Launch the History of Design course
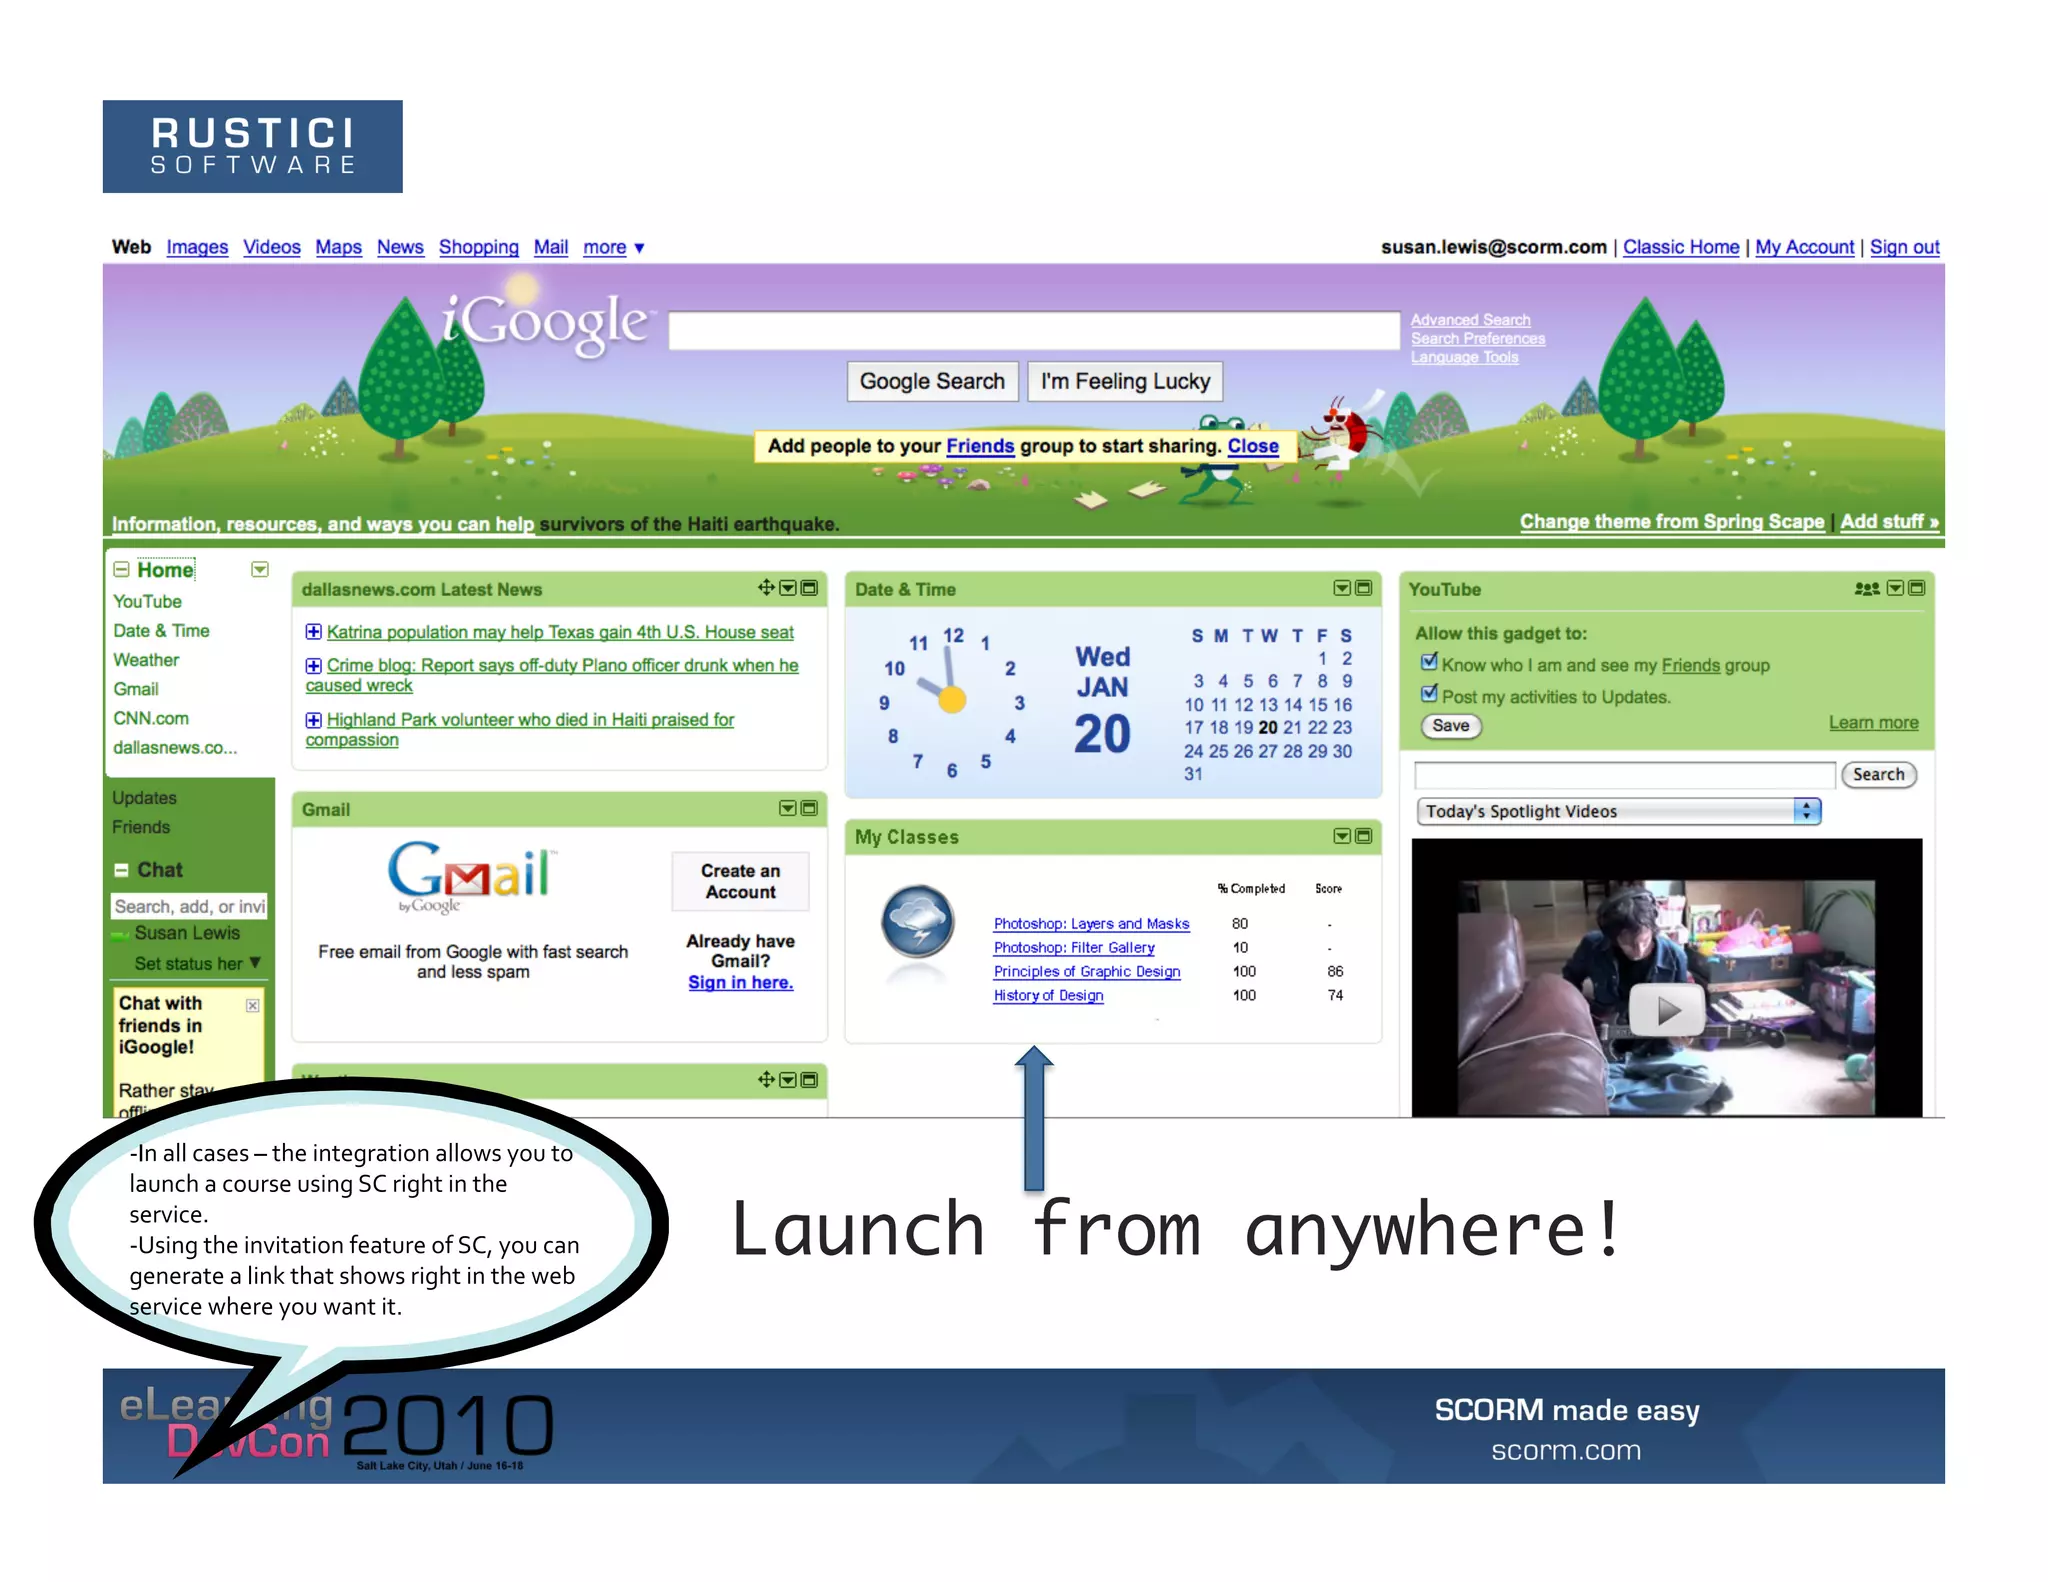Image resolution: width=2048 pixels, height=1582 pixels. click(1048, 995)
